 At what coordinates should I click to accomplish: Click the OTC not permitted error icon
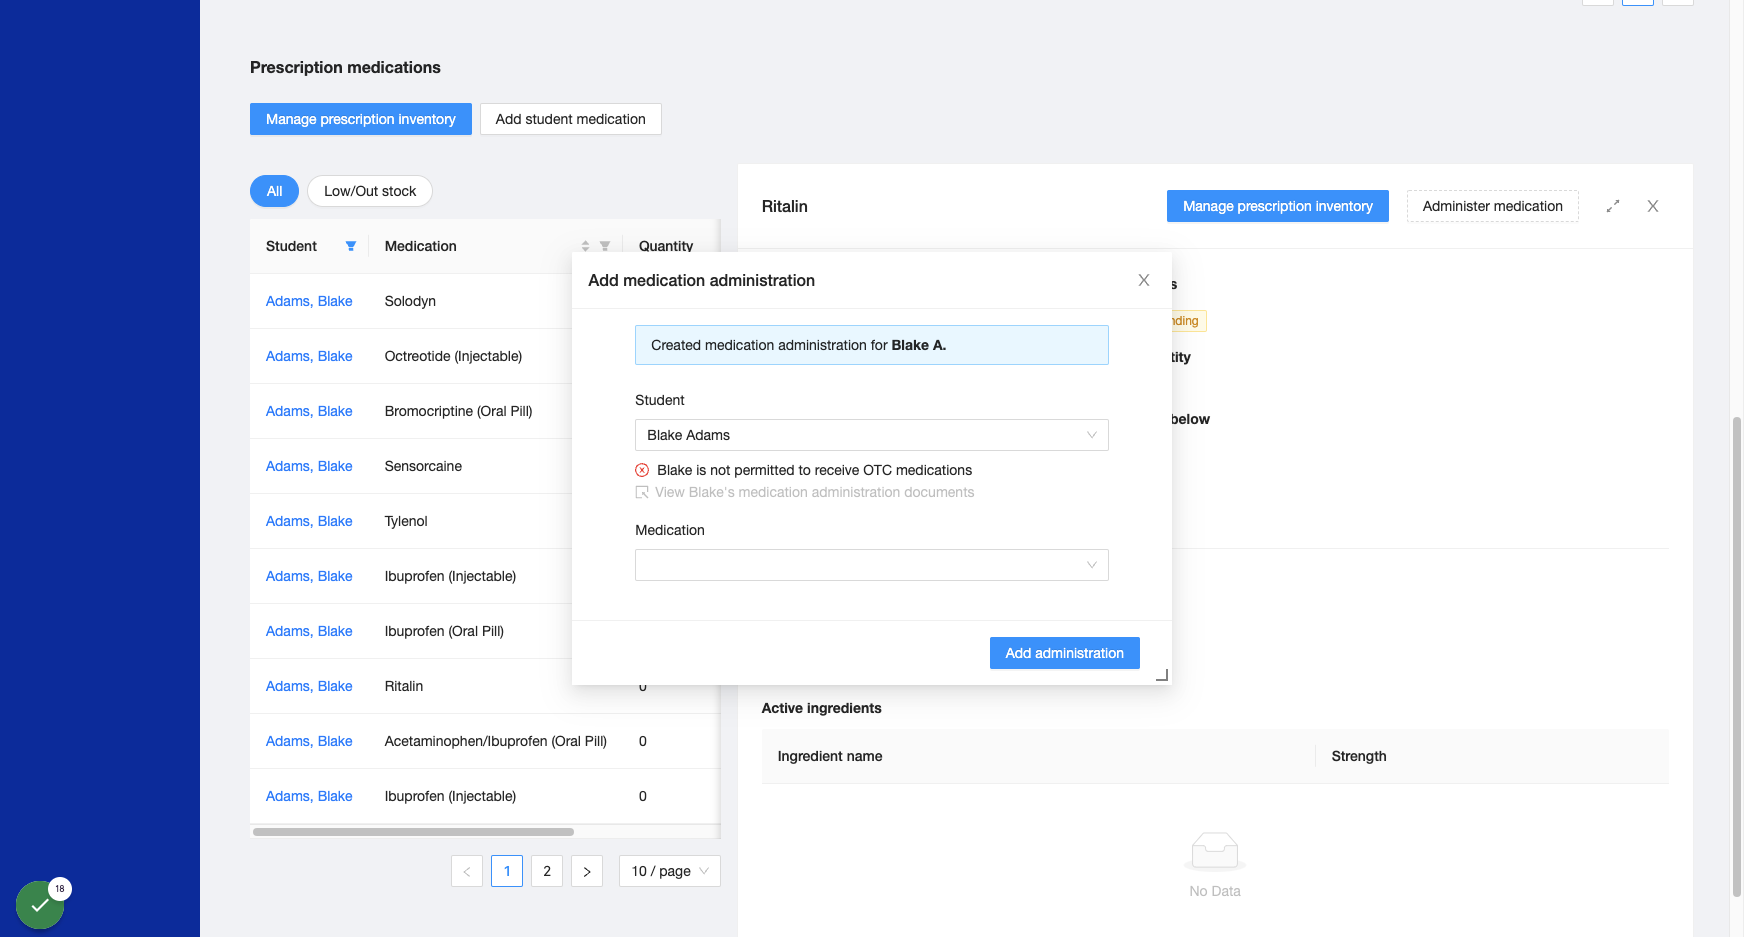(x=642, y=470)
